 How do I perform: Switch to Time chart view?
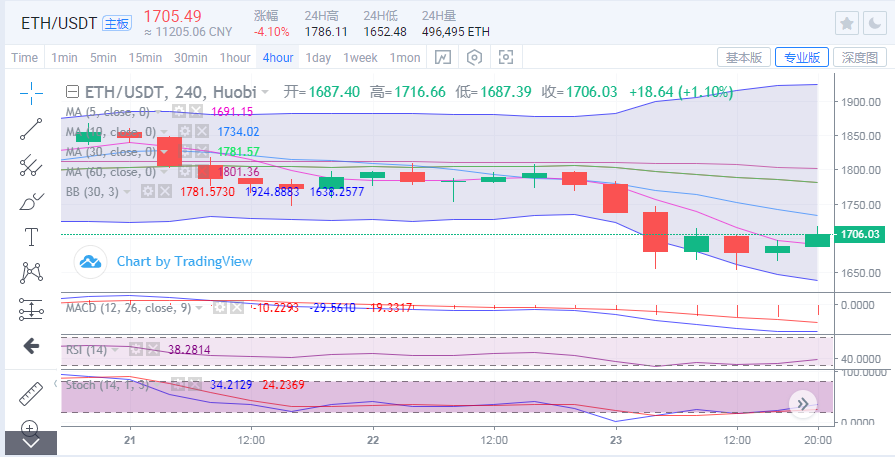(x=25, y=58)
